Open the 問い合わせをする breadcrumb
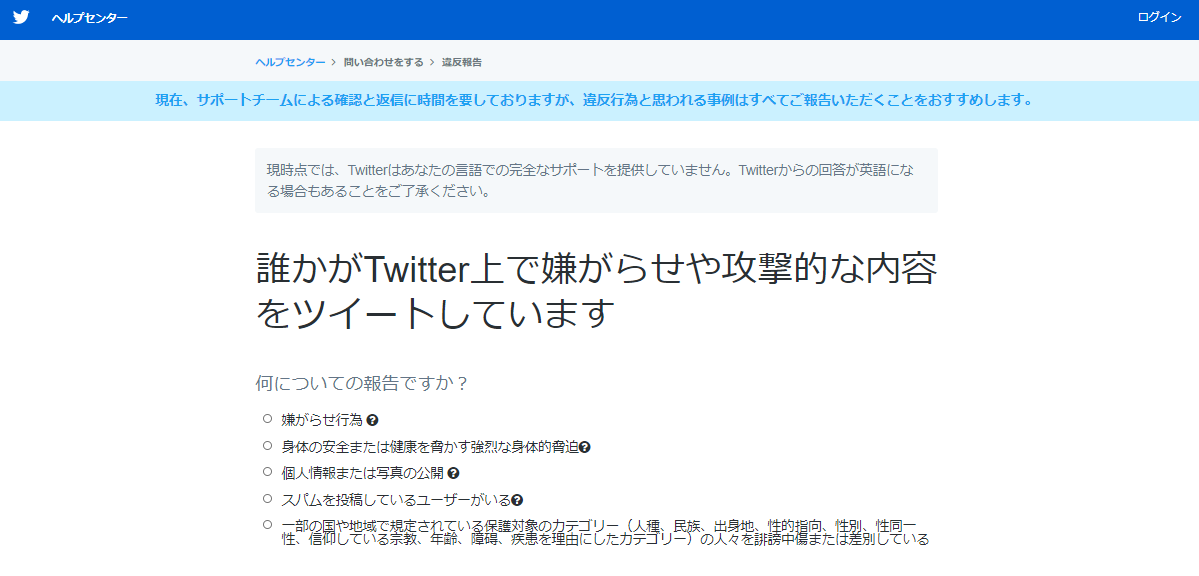Image resolution: width=1199 pixels, height=576 pixels. point(384,62)
